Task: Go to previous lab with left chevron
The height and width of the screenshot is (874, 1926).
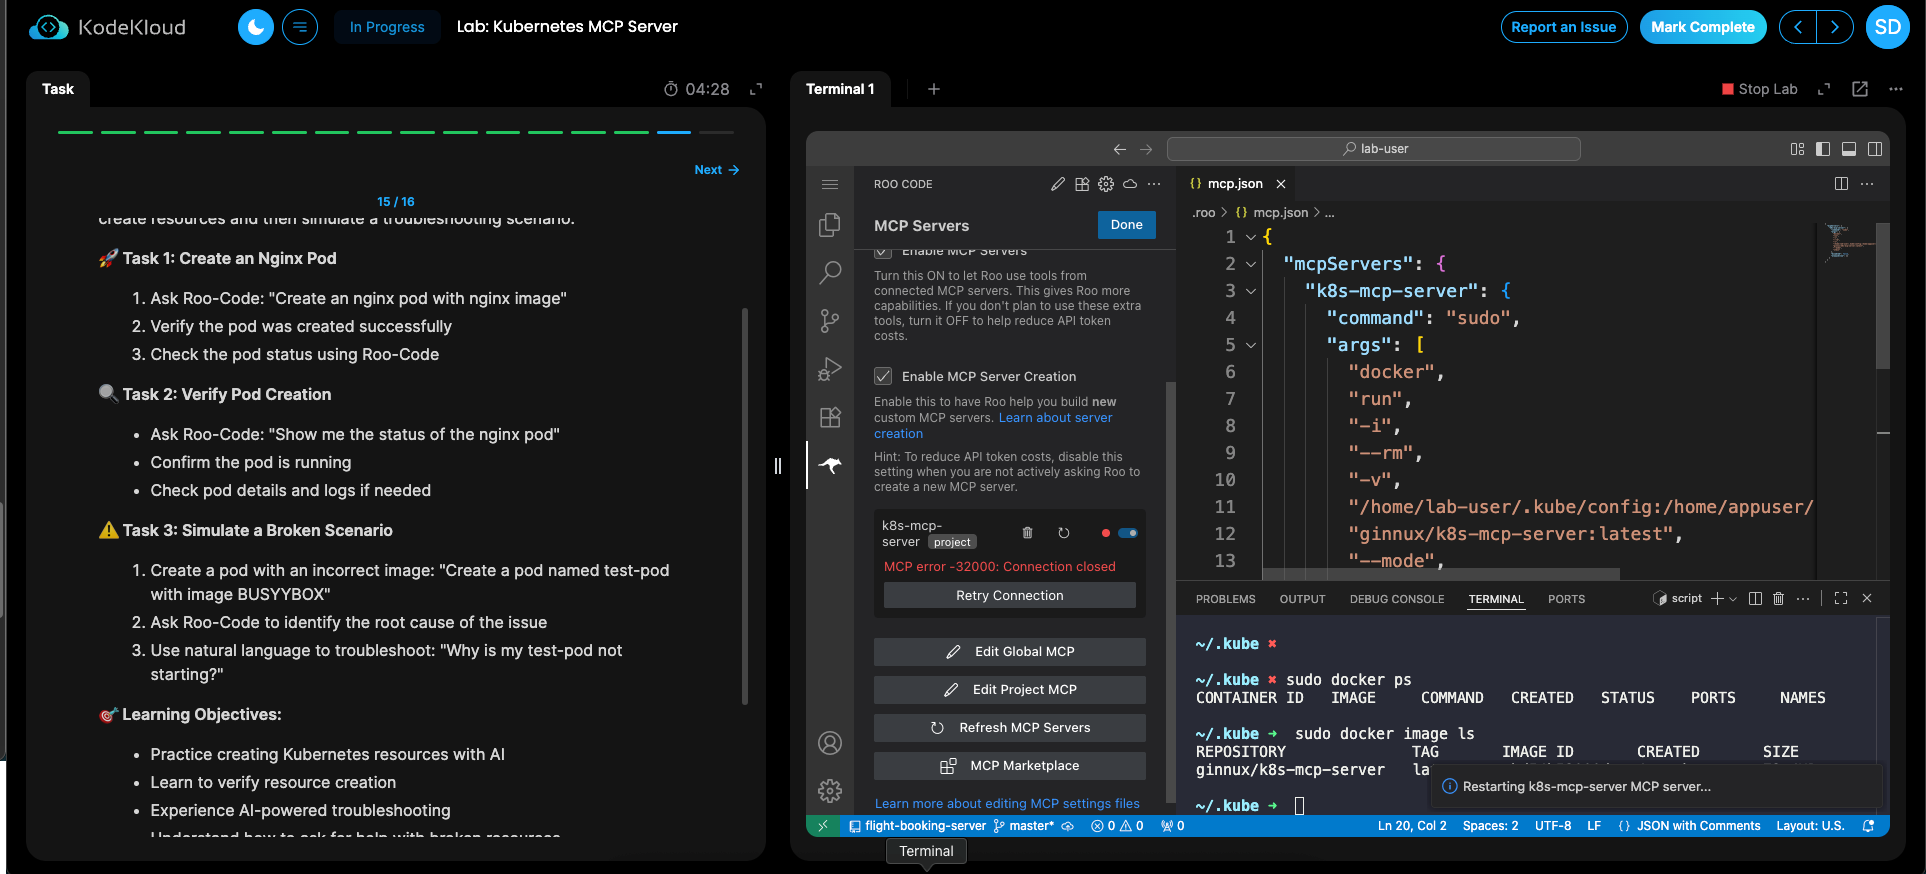Action: click(1798, 27)
